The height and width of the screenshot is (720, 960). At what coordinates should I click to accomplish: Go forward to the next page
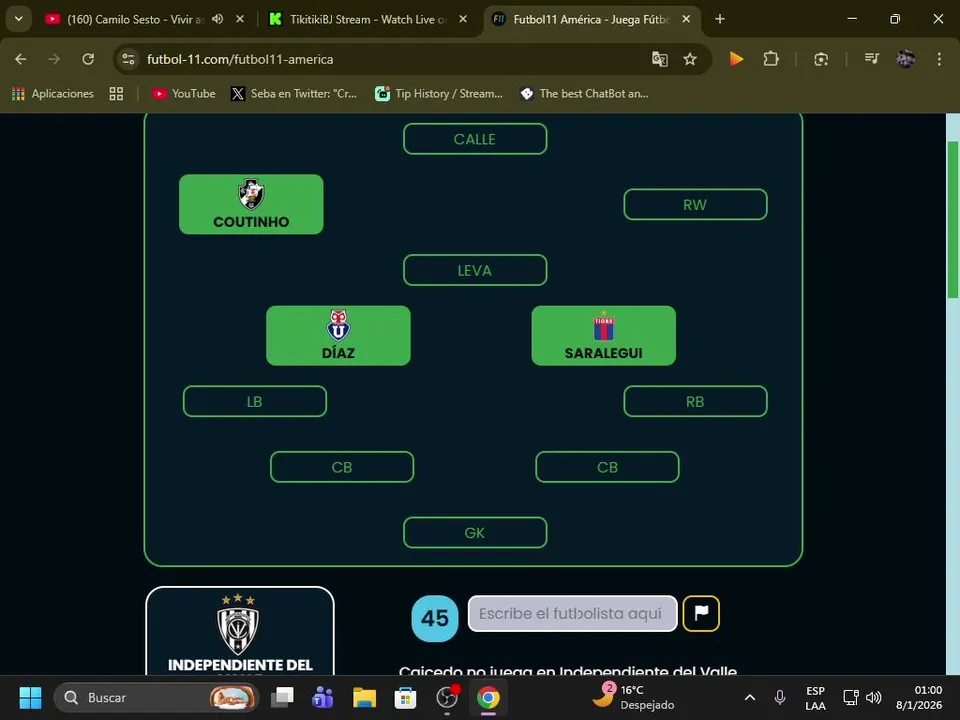click(54, 59)
